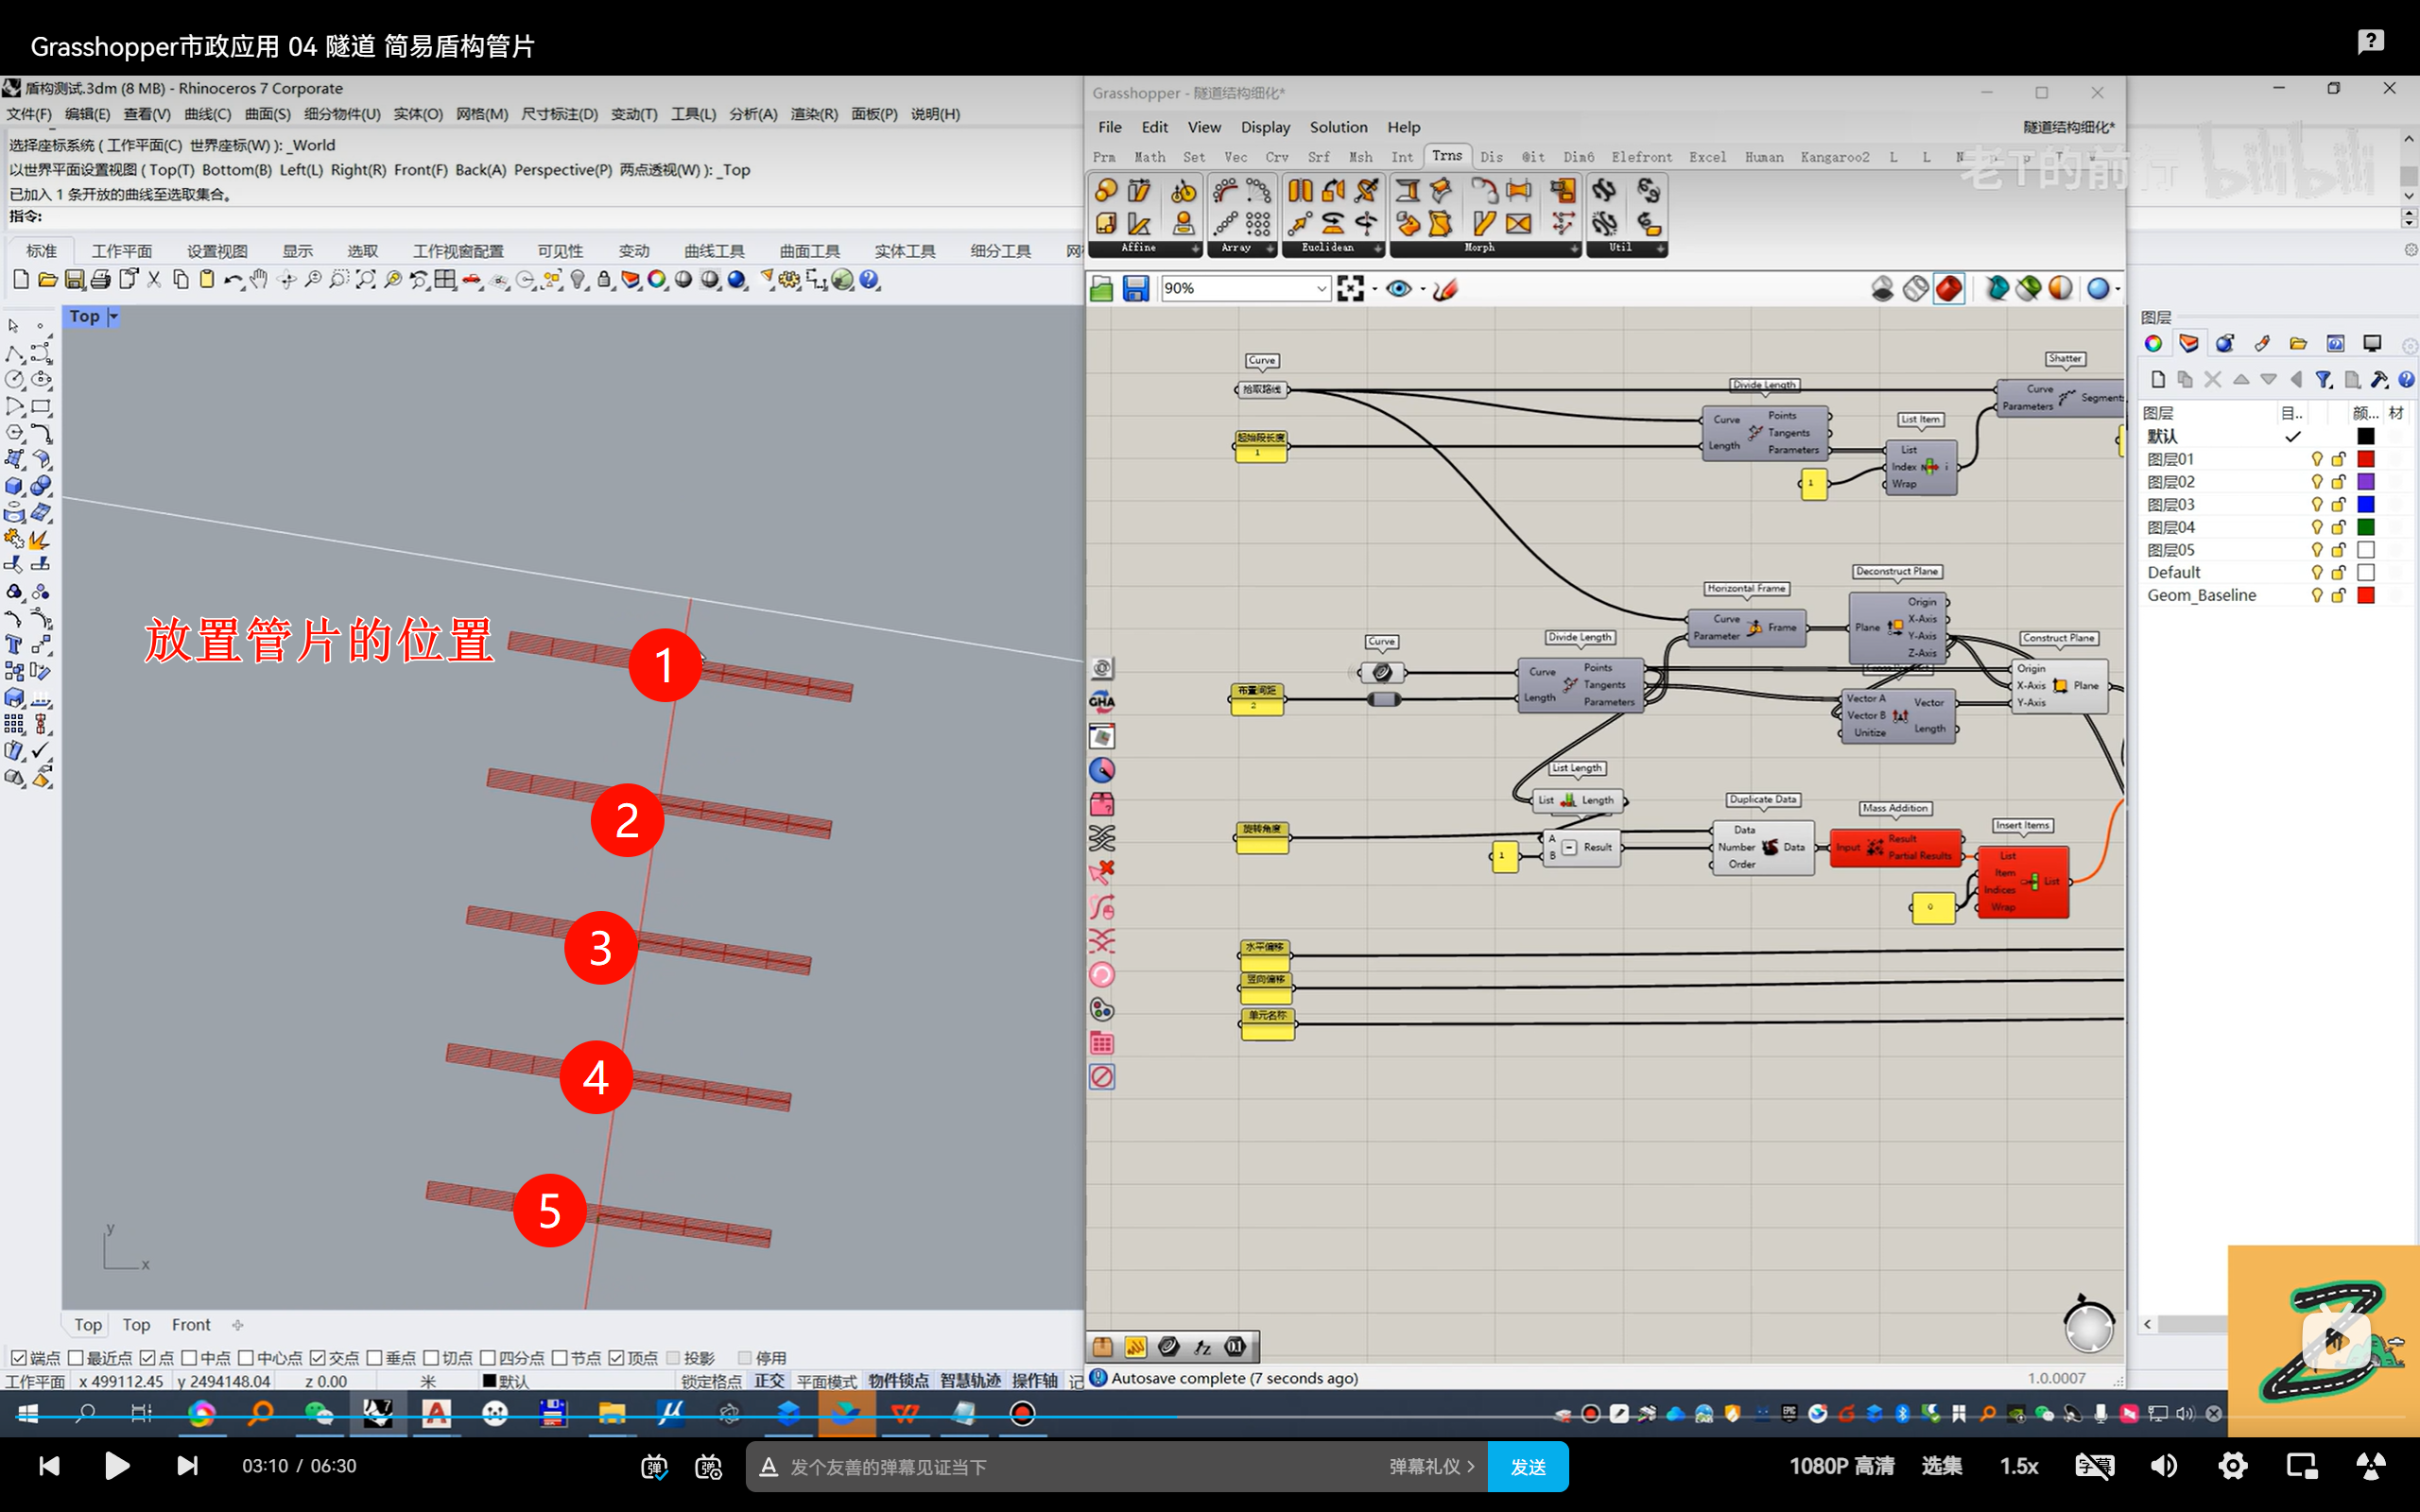Toggle the 端点 osnap checkbox
Viewport: 2420px width, 1512px height.
pos(19,1357)
